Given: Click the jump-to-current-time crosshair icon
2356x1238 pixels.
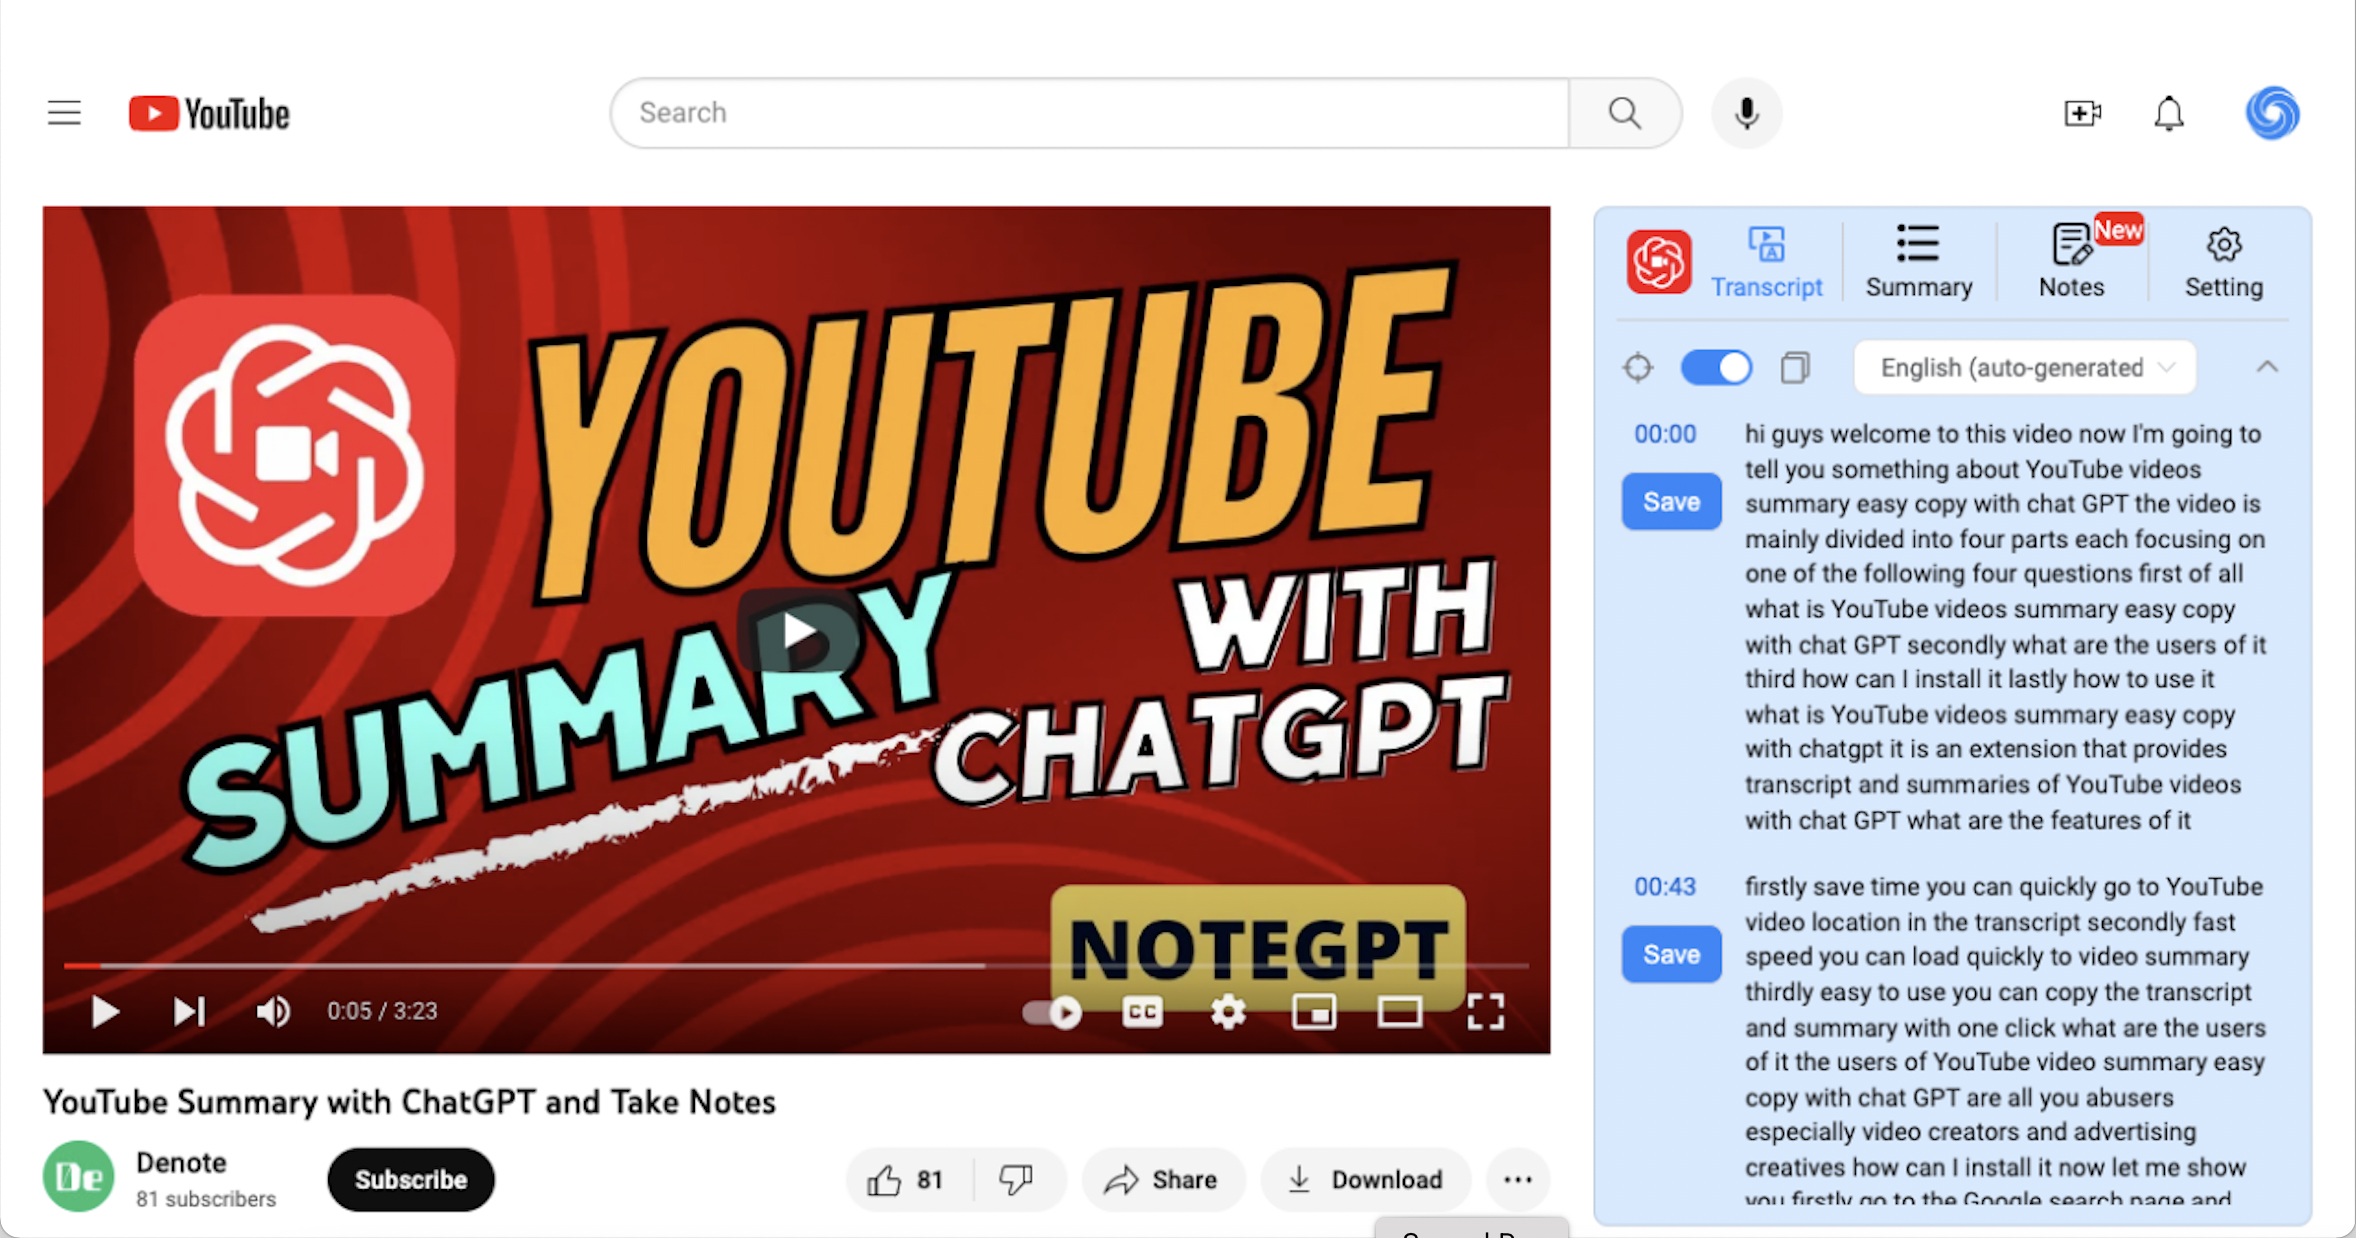Looking at the screenshot, I should pyautogui.click(x=1637, y=367).
